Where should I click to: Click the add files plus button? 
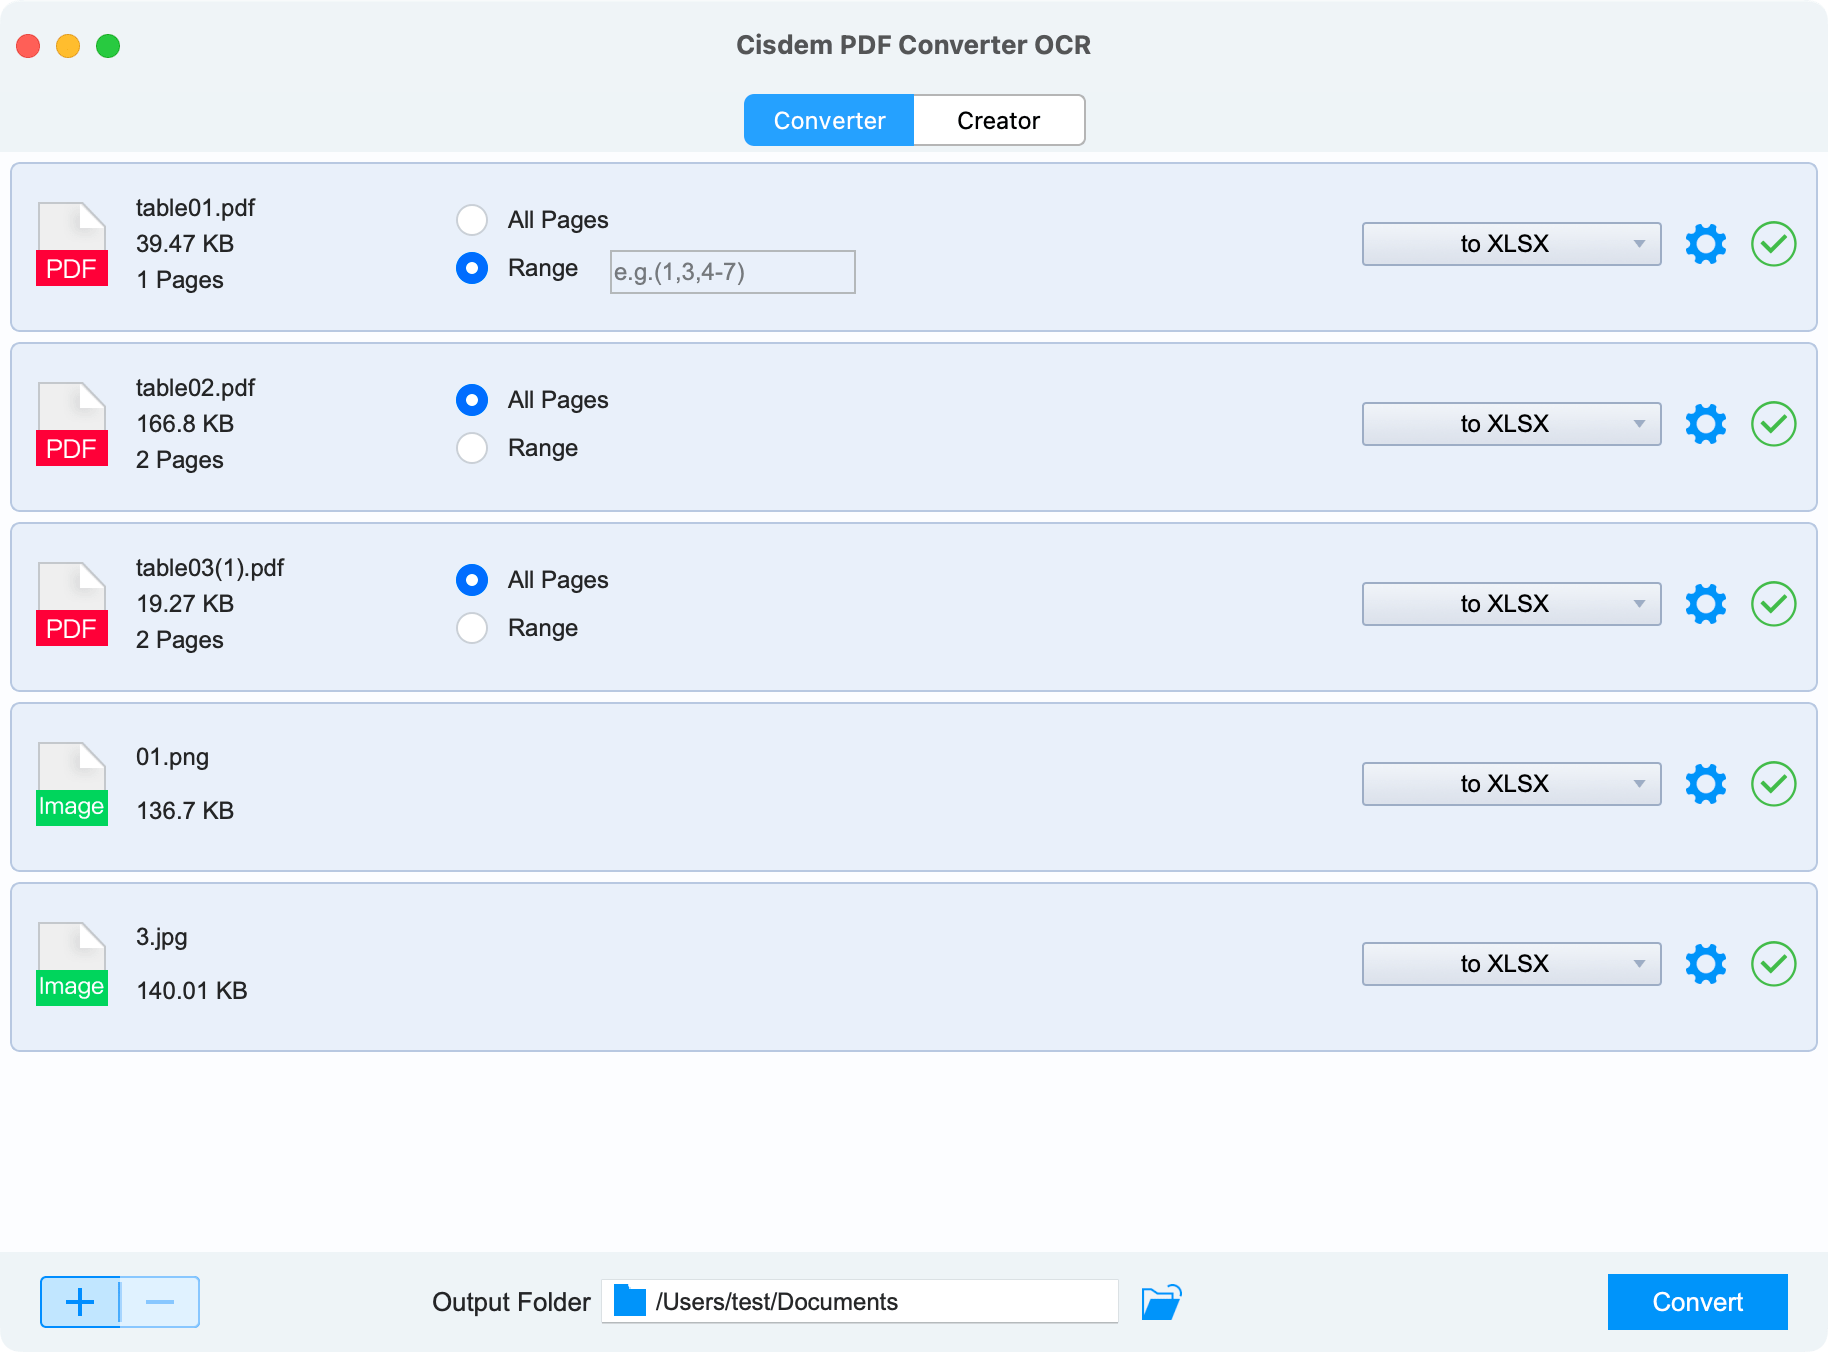[x=80, y=1301]
